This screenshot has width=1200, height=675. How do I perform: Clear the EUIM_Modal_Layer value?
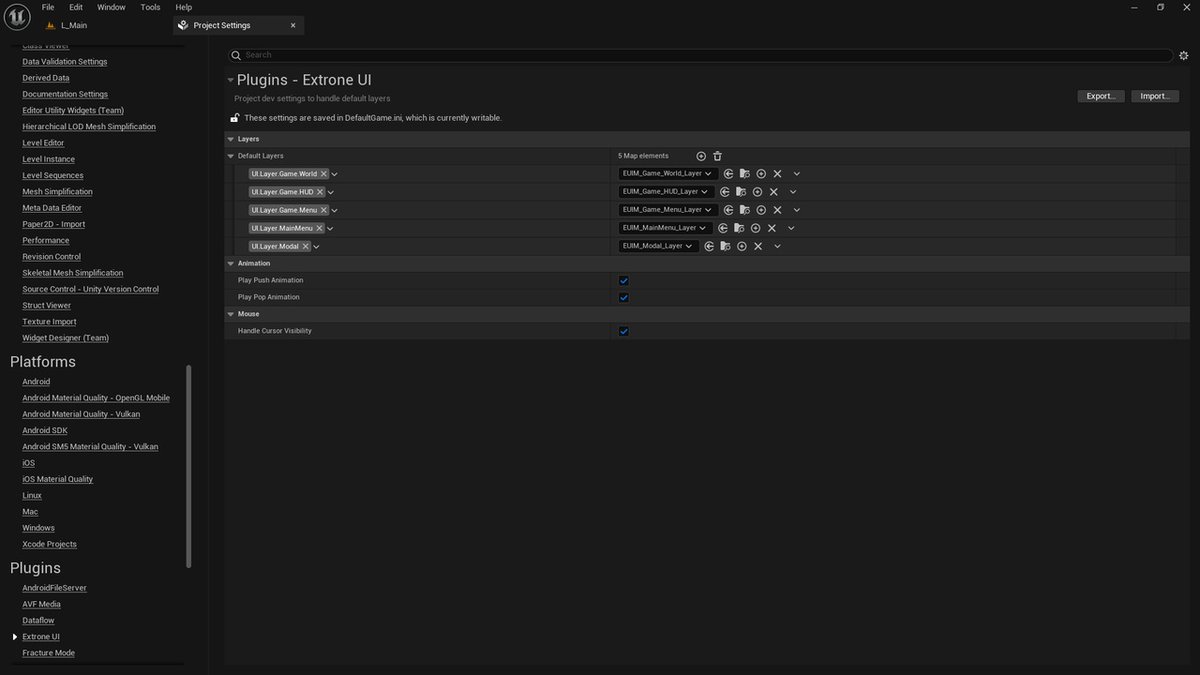(x=757, y=246)
